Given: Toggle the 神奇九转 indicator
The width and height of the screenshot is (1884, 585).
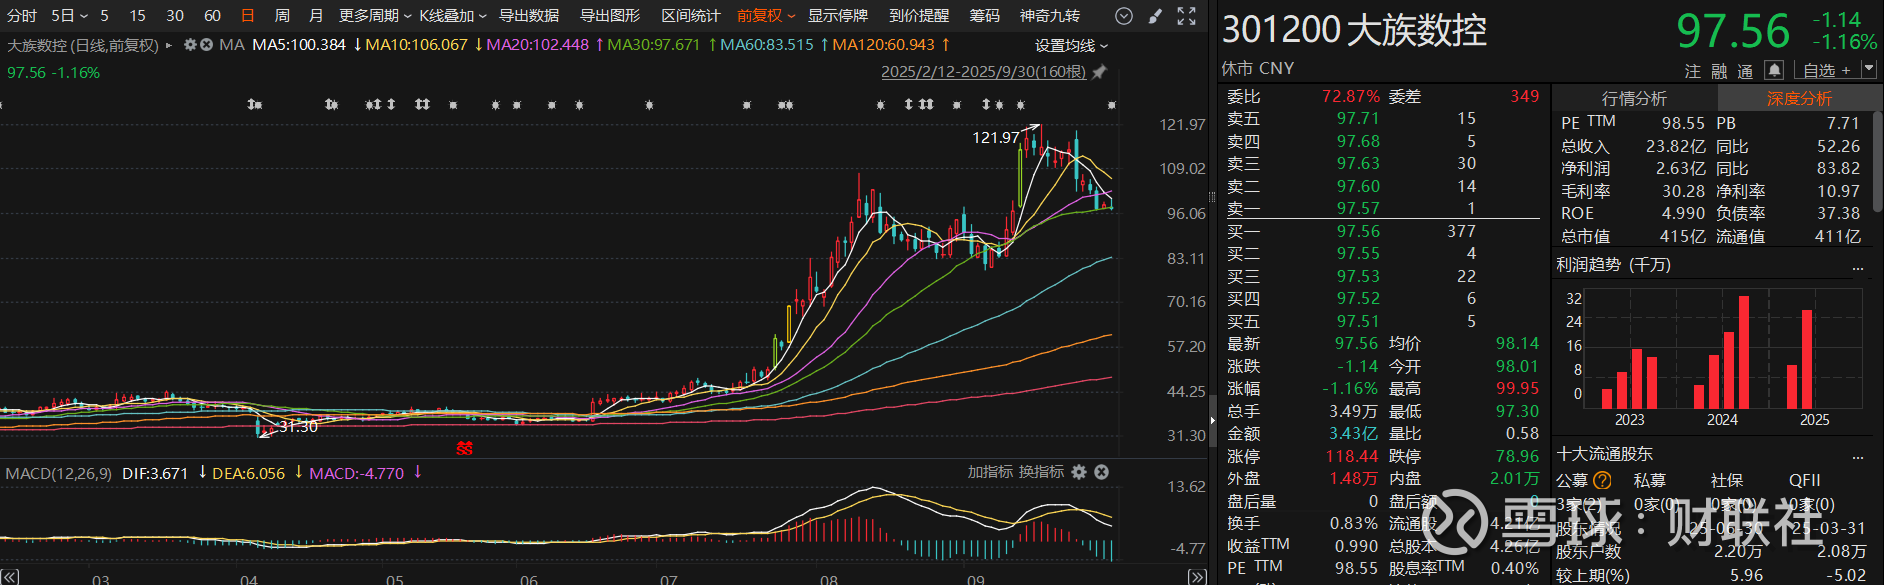Looking at the screenshot, I should (1049, 16).
